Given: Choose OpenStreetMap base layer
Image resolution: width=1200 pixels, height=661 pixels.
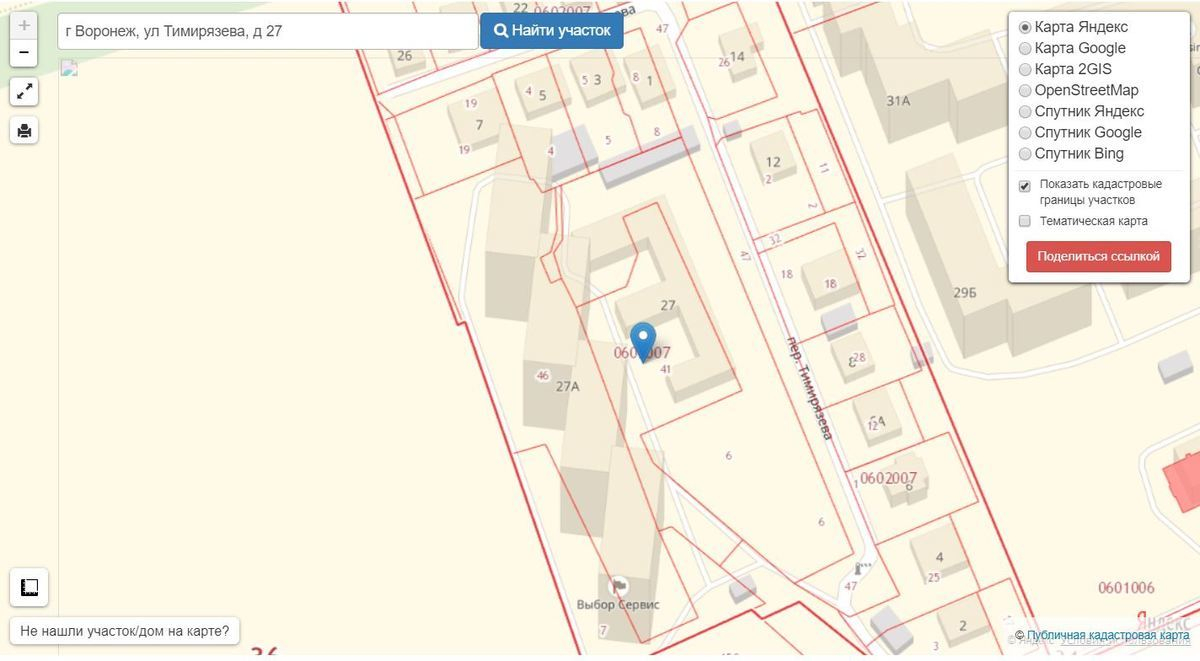Looking at the screenshot, I should coord(1025,90).
